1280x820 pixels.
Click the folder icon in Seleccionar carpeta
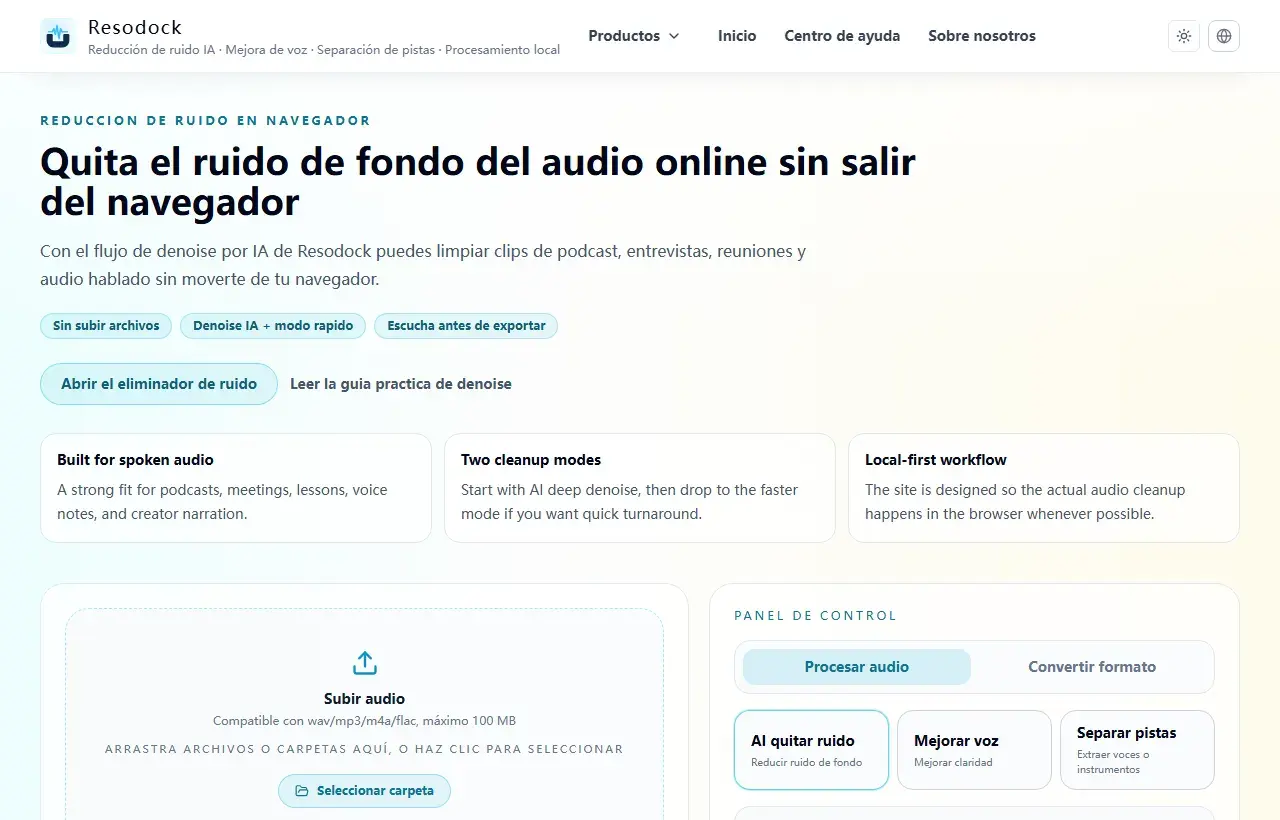[x=302, y=791]
